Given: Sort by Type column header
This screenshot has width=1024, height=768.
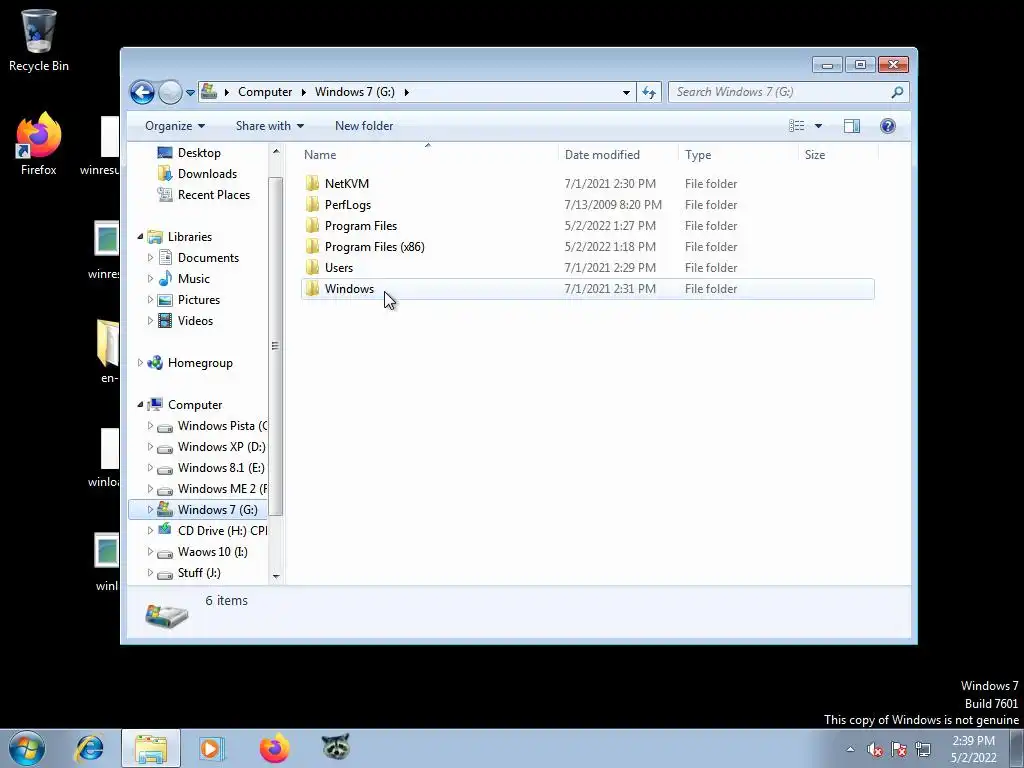Looking at the screenshot, I should pos(738,155).
